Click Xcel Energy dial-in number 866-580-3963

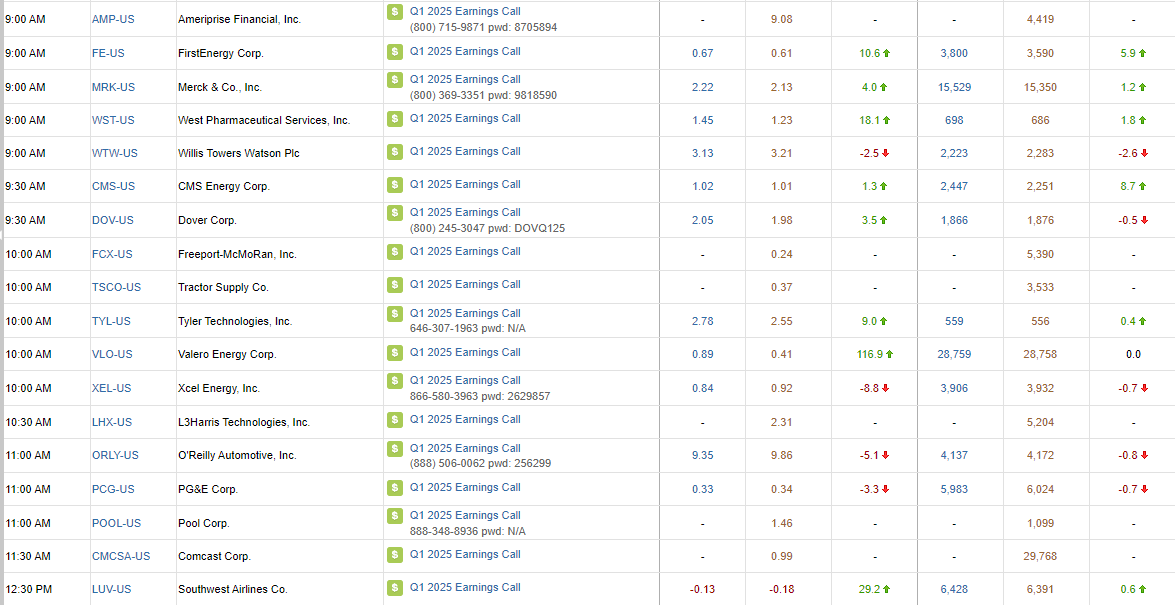pyautogui.click(x=445, y=396)
